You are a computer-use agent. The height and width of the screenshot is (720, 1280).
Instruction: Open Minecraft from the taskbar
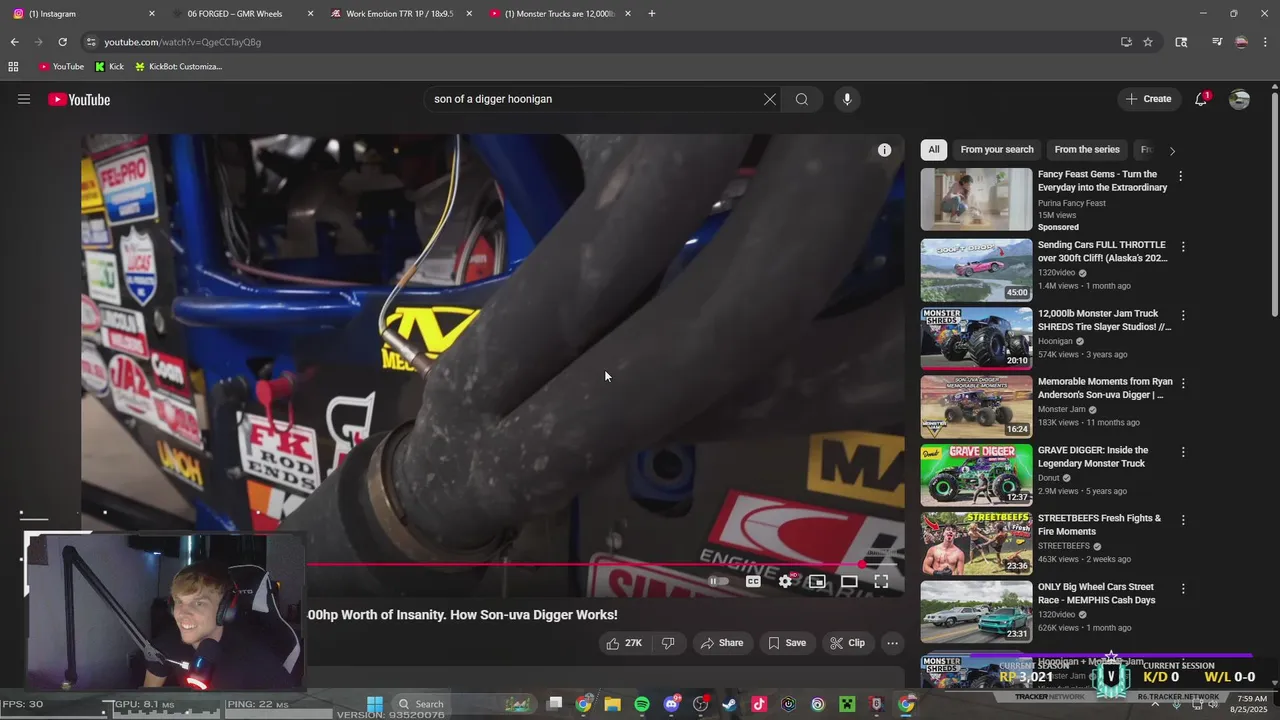[x=847, y=704]
